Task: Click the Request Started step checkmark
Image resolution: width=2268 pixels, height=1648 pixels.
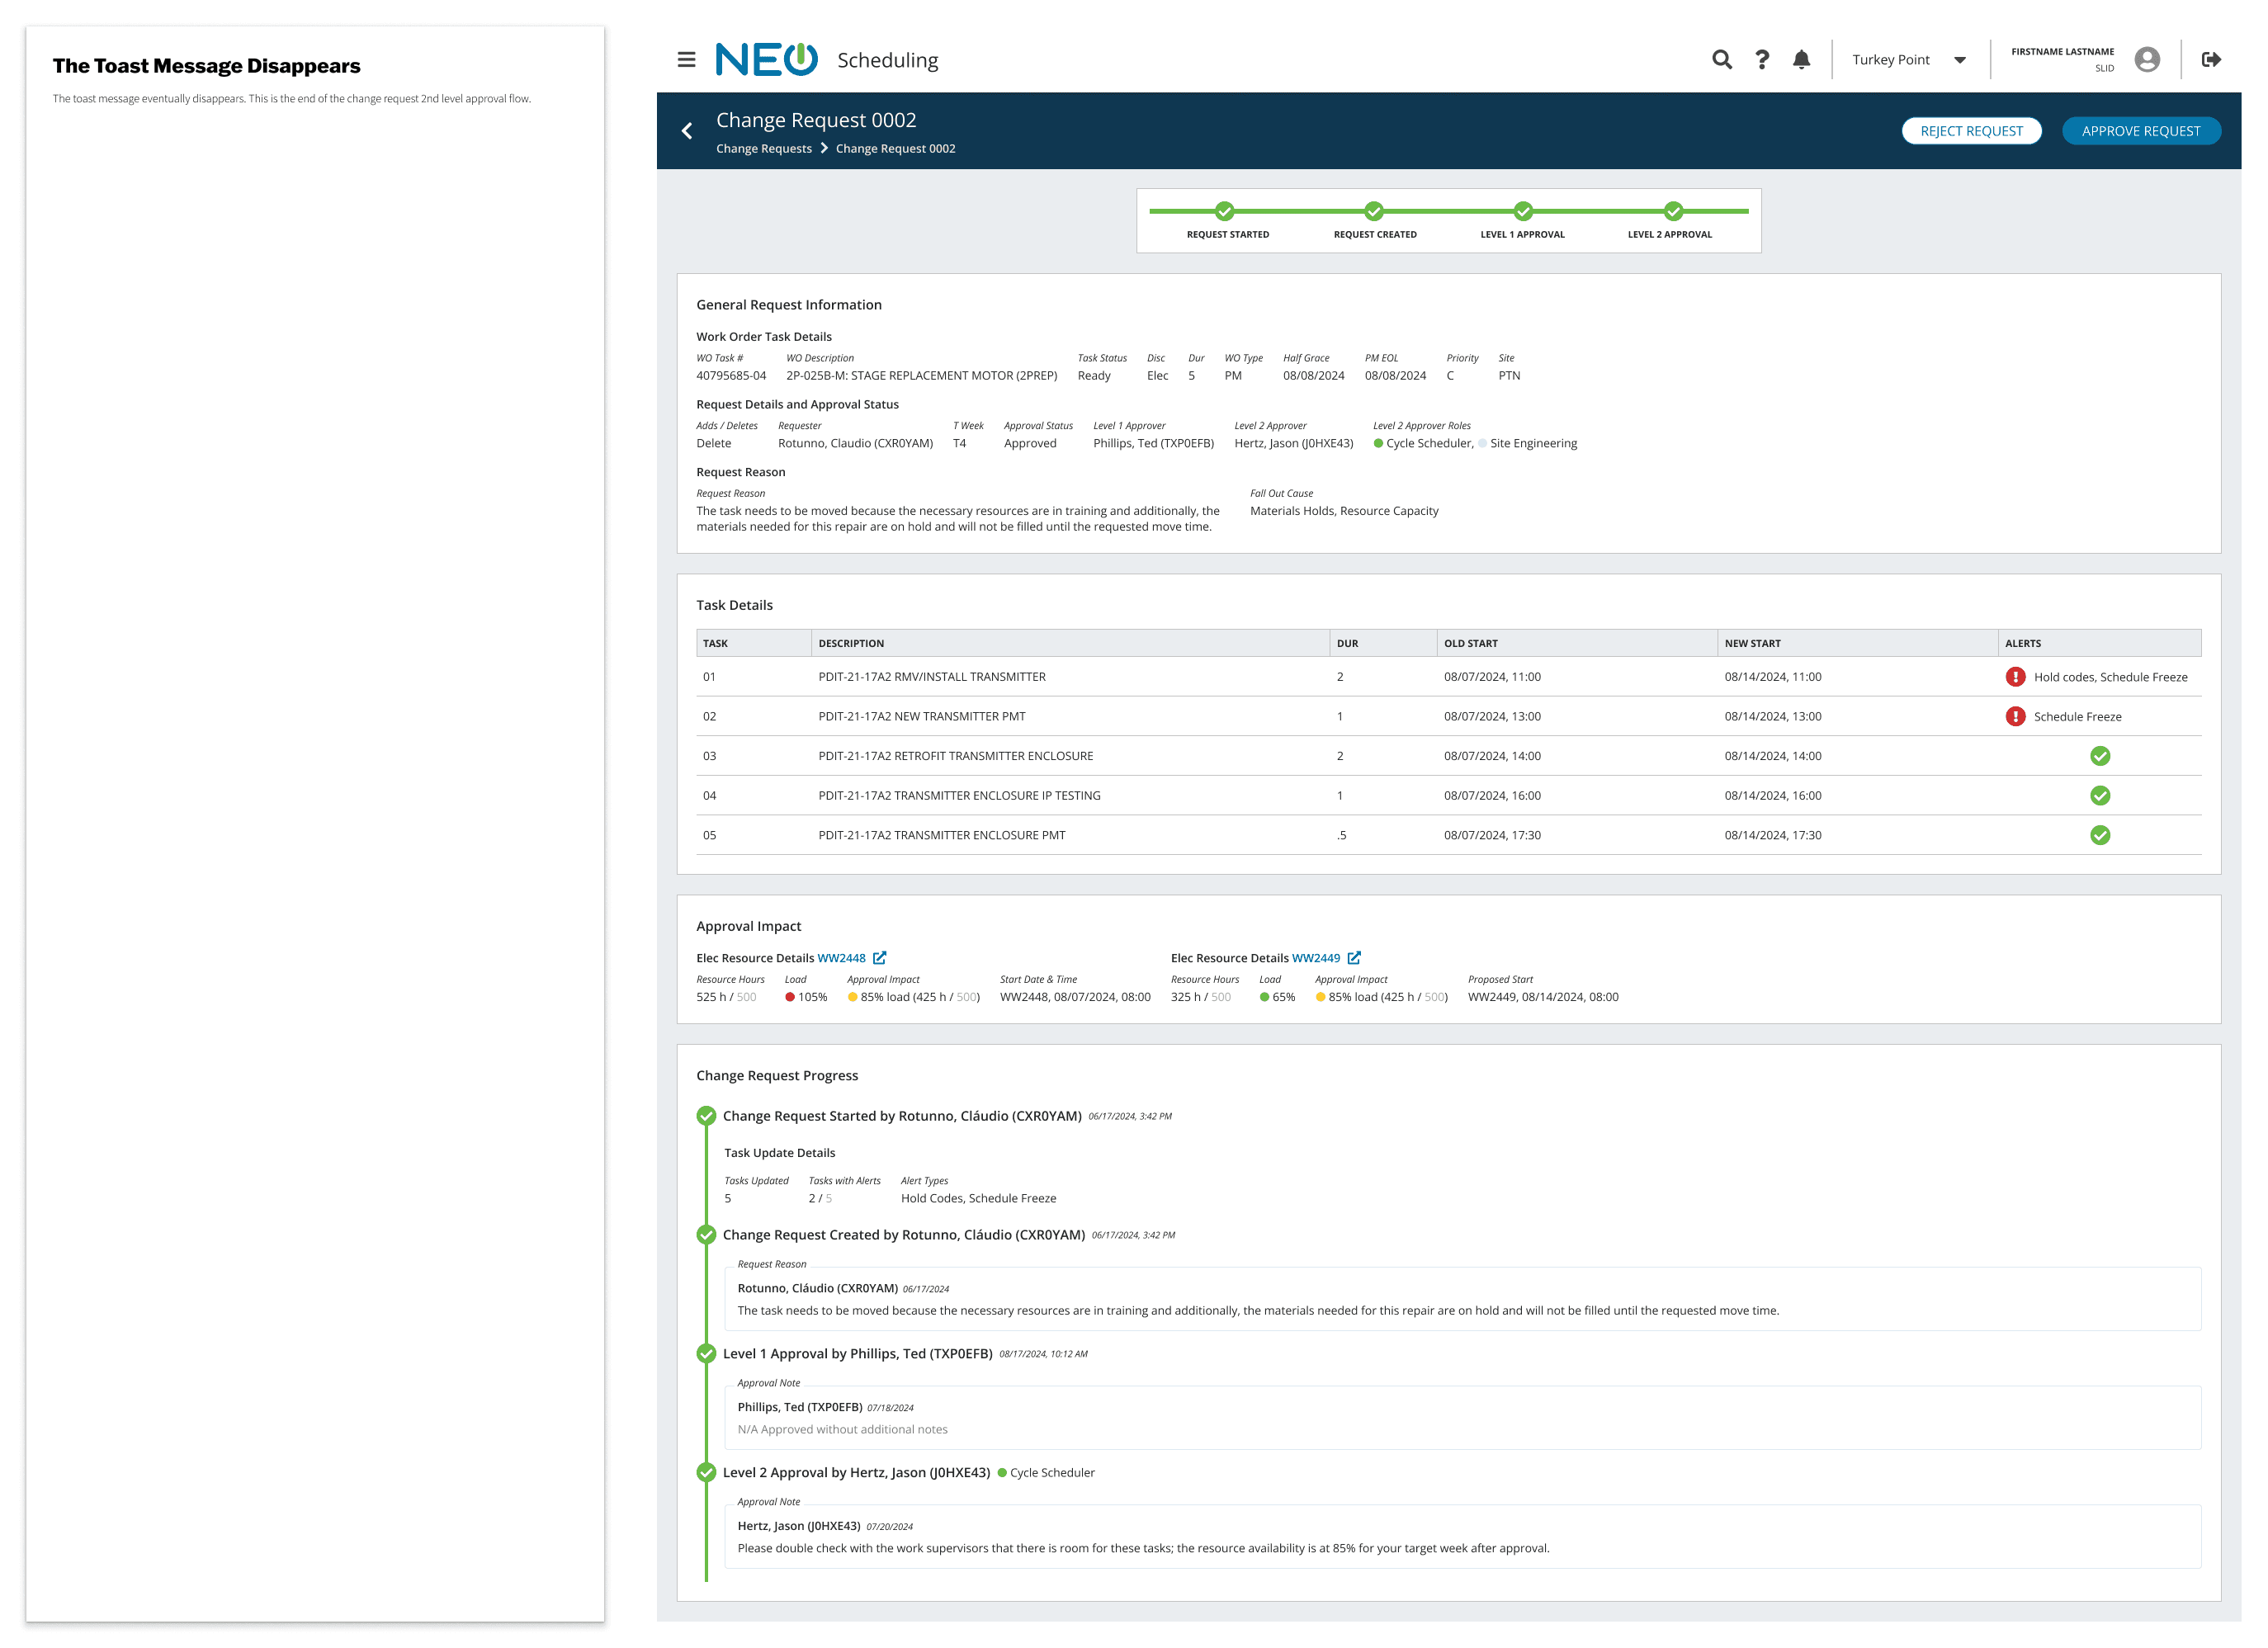Action: pyautogui.click(x=1224, y=211)
